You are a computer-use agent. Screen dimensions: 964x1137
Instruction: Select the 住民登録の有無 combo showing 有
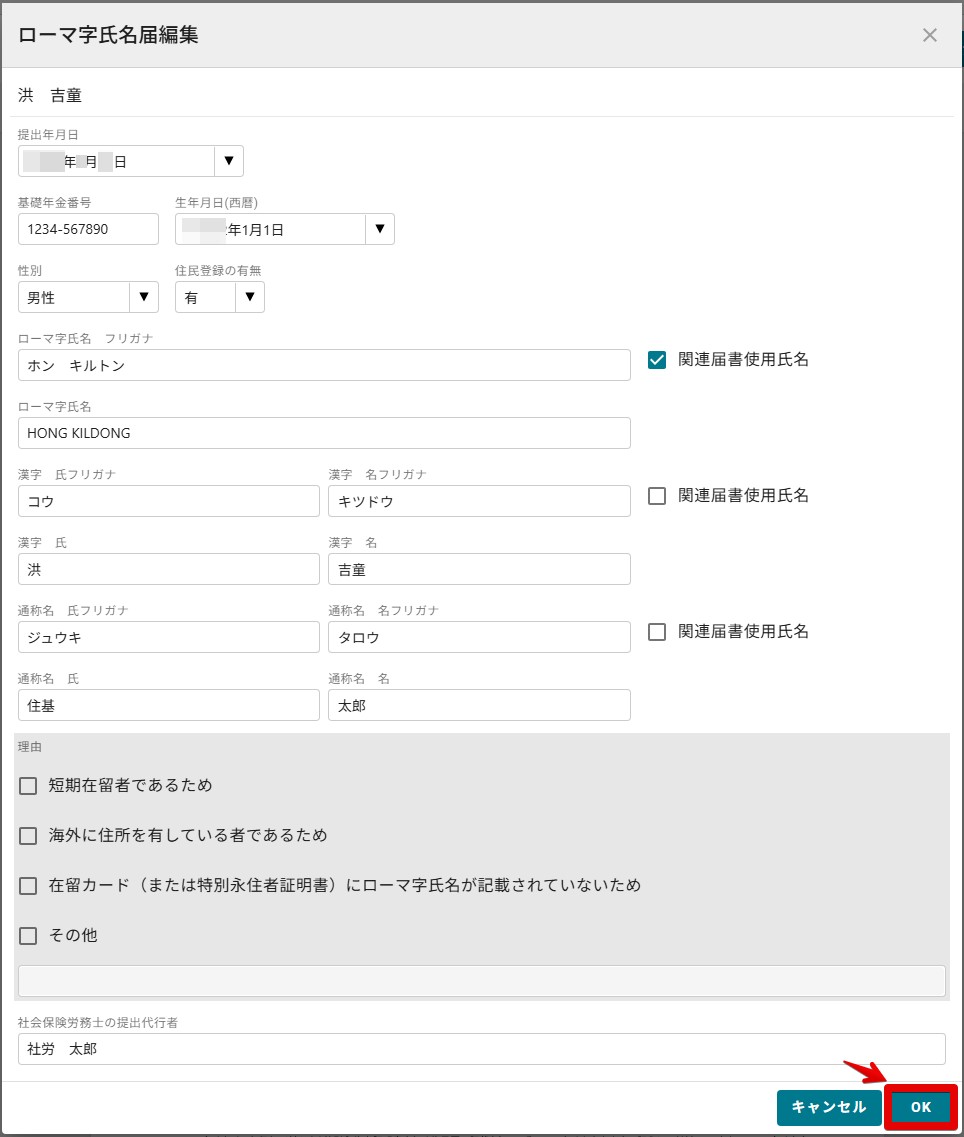pos(206,297)
